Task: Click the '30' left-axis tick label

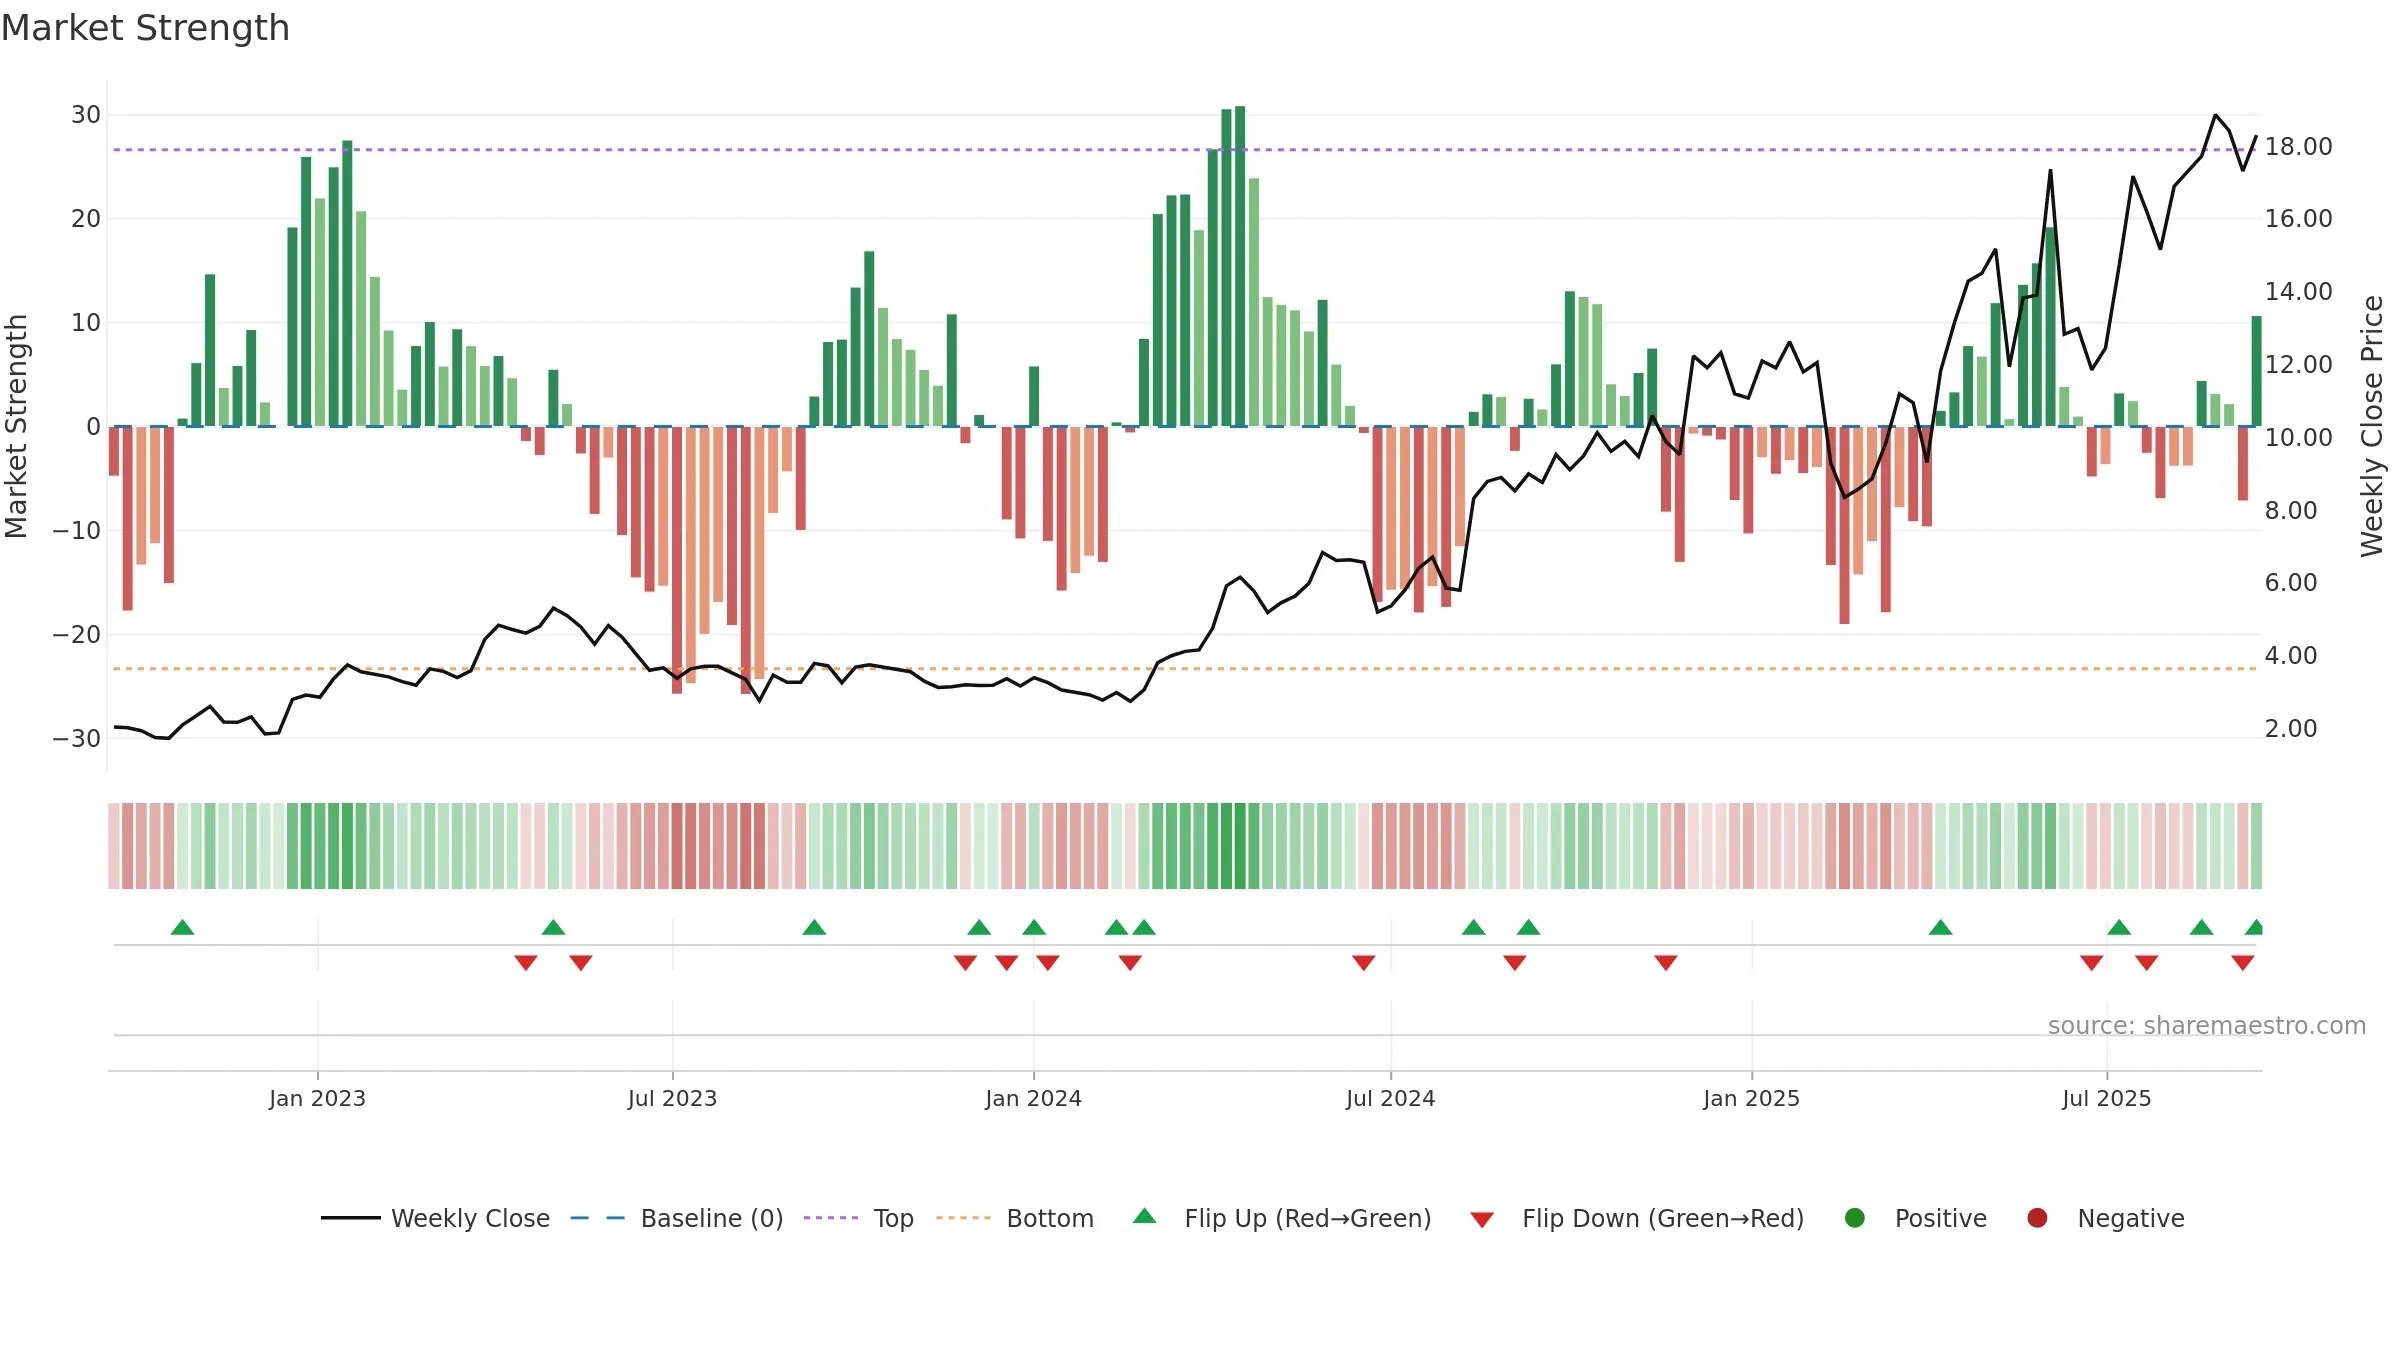Action: tap(86, 115)
